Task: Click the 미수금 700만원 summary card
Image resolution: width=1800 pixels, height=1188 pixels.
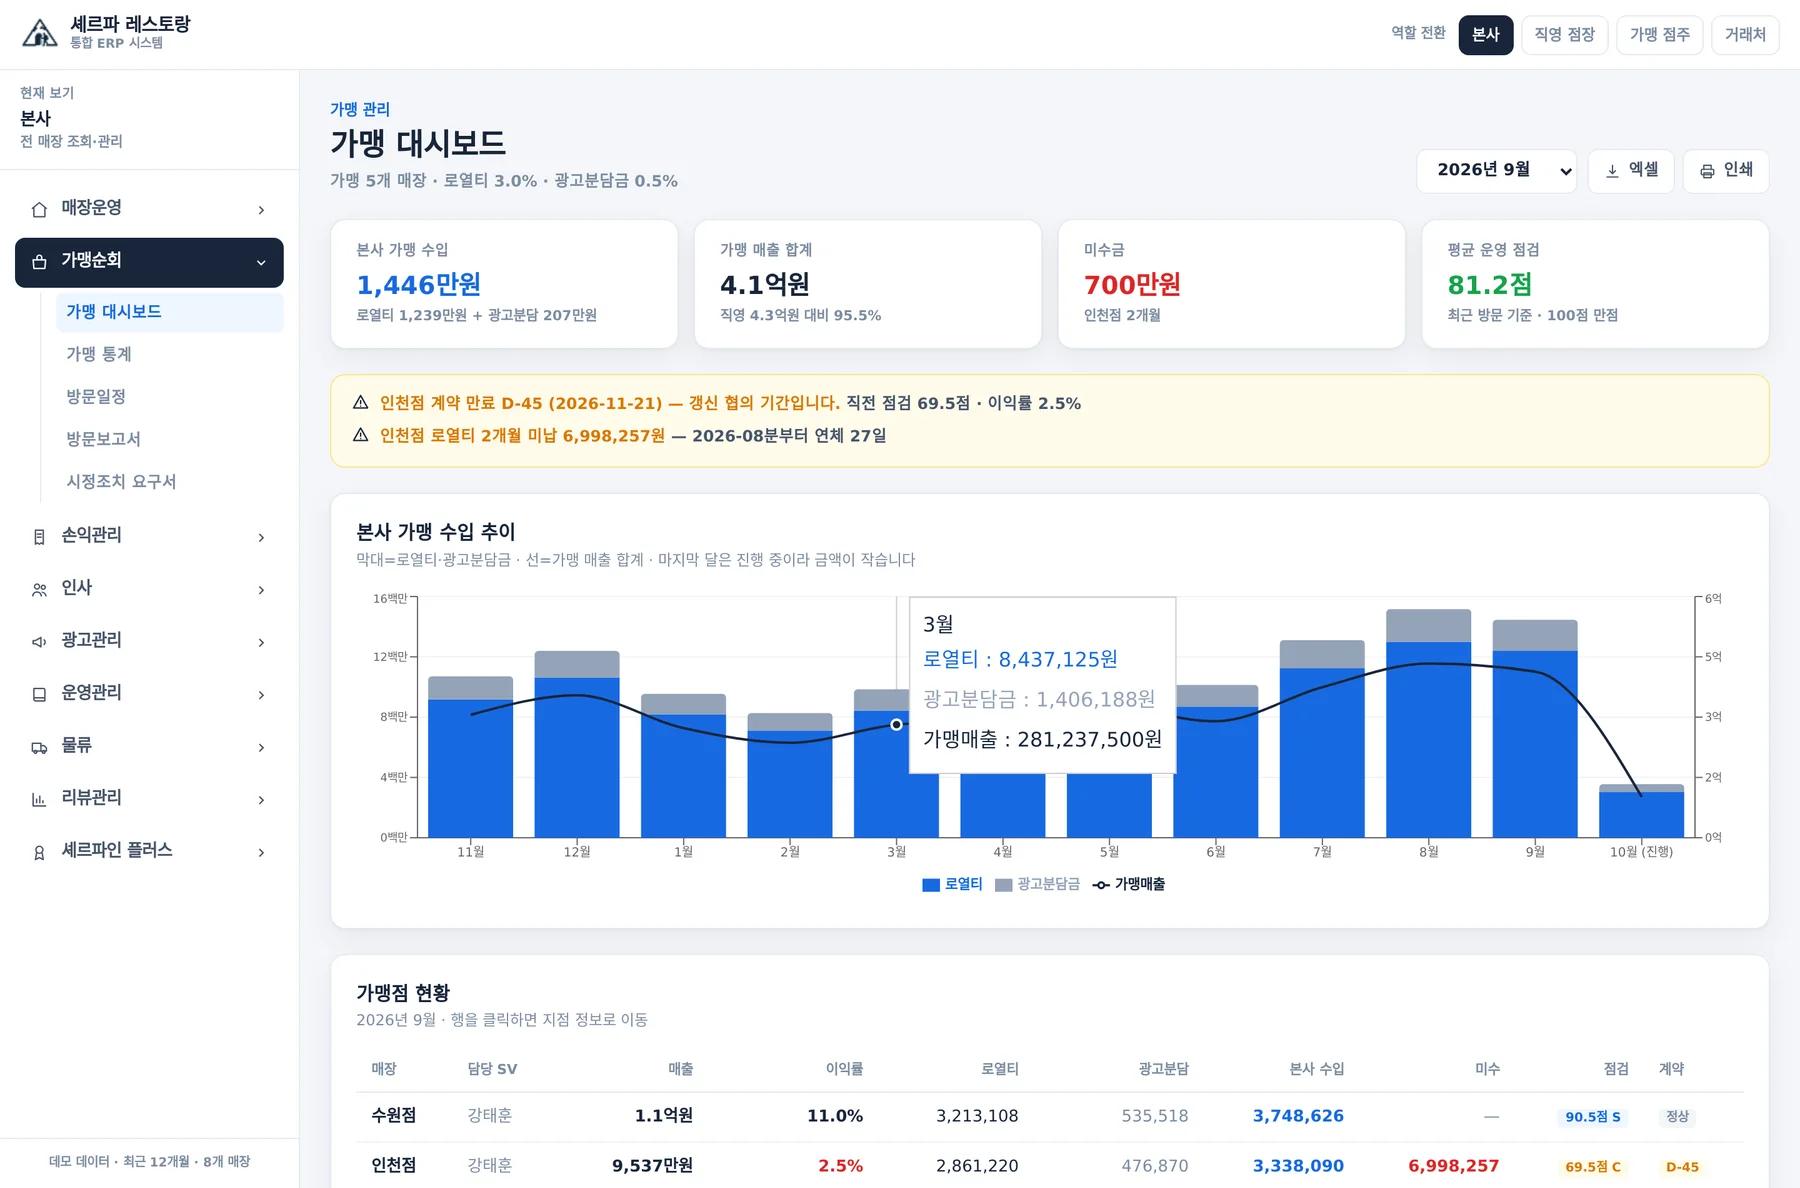Action: tap(1231, 284)
